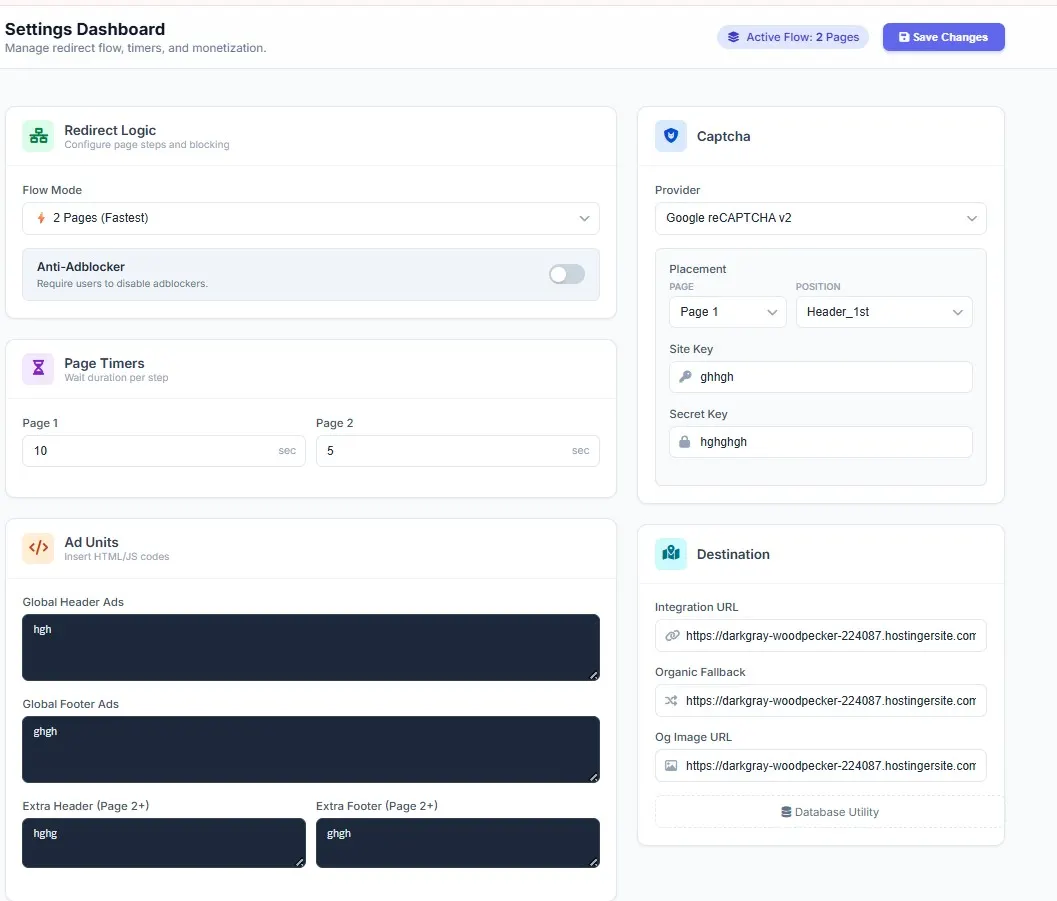Click the "Insert HTML/JS codes" subtitle

point(117,557)
